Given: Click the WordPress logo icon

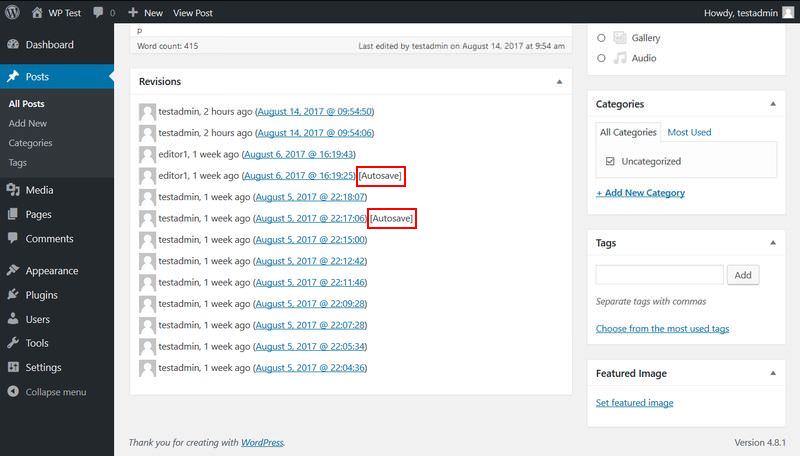Looking at the screenshot, I should click(x=13, y=13).
